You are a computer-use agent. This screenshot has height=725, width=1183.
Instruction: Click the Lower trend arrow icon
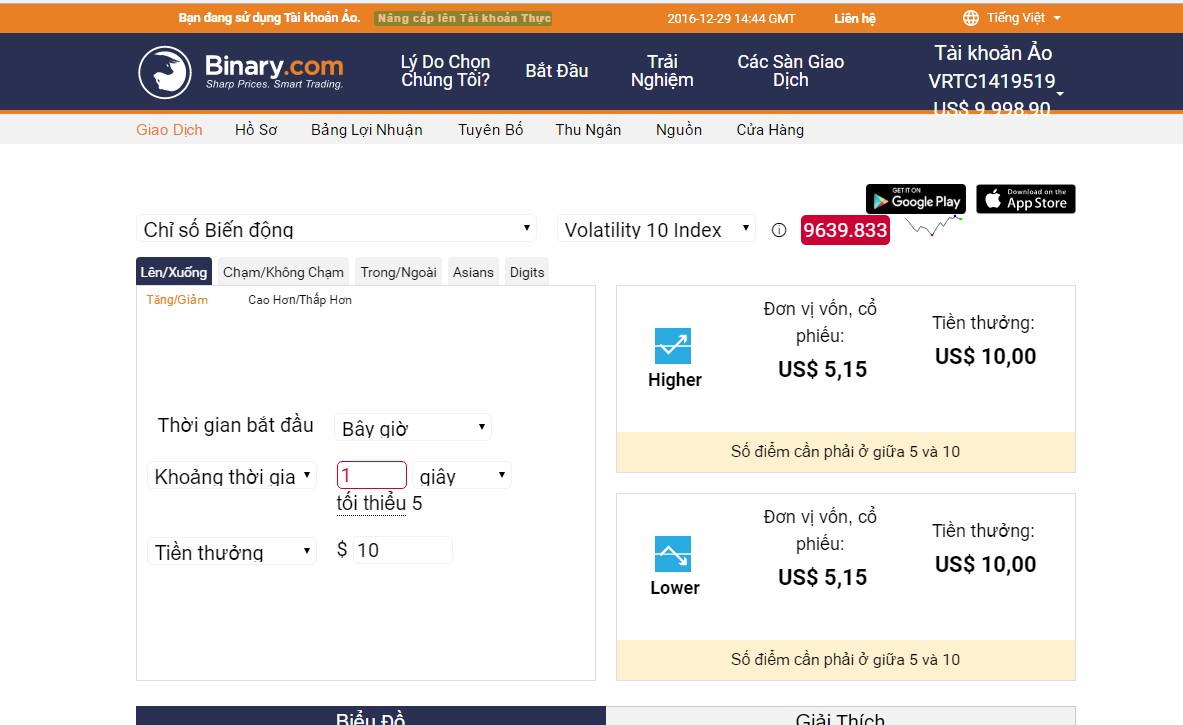(673, 555)
